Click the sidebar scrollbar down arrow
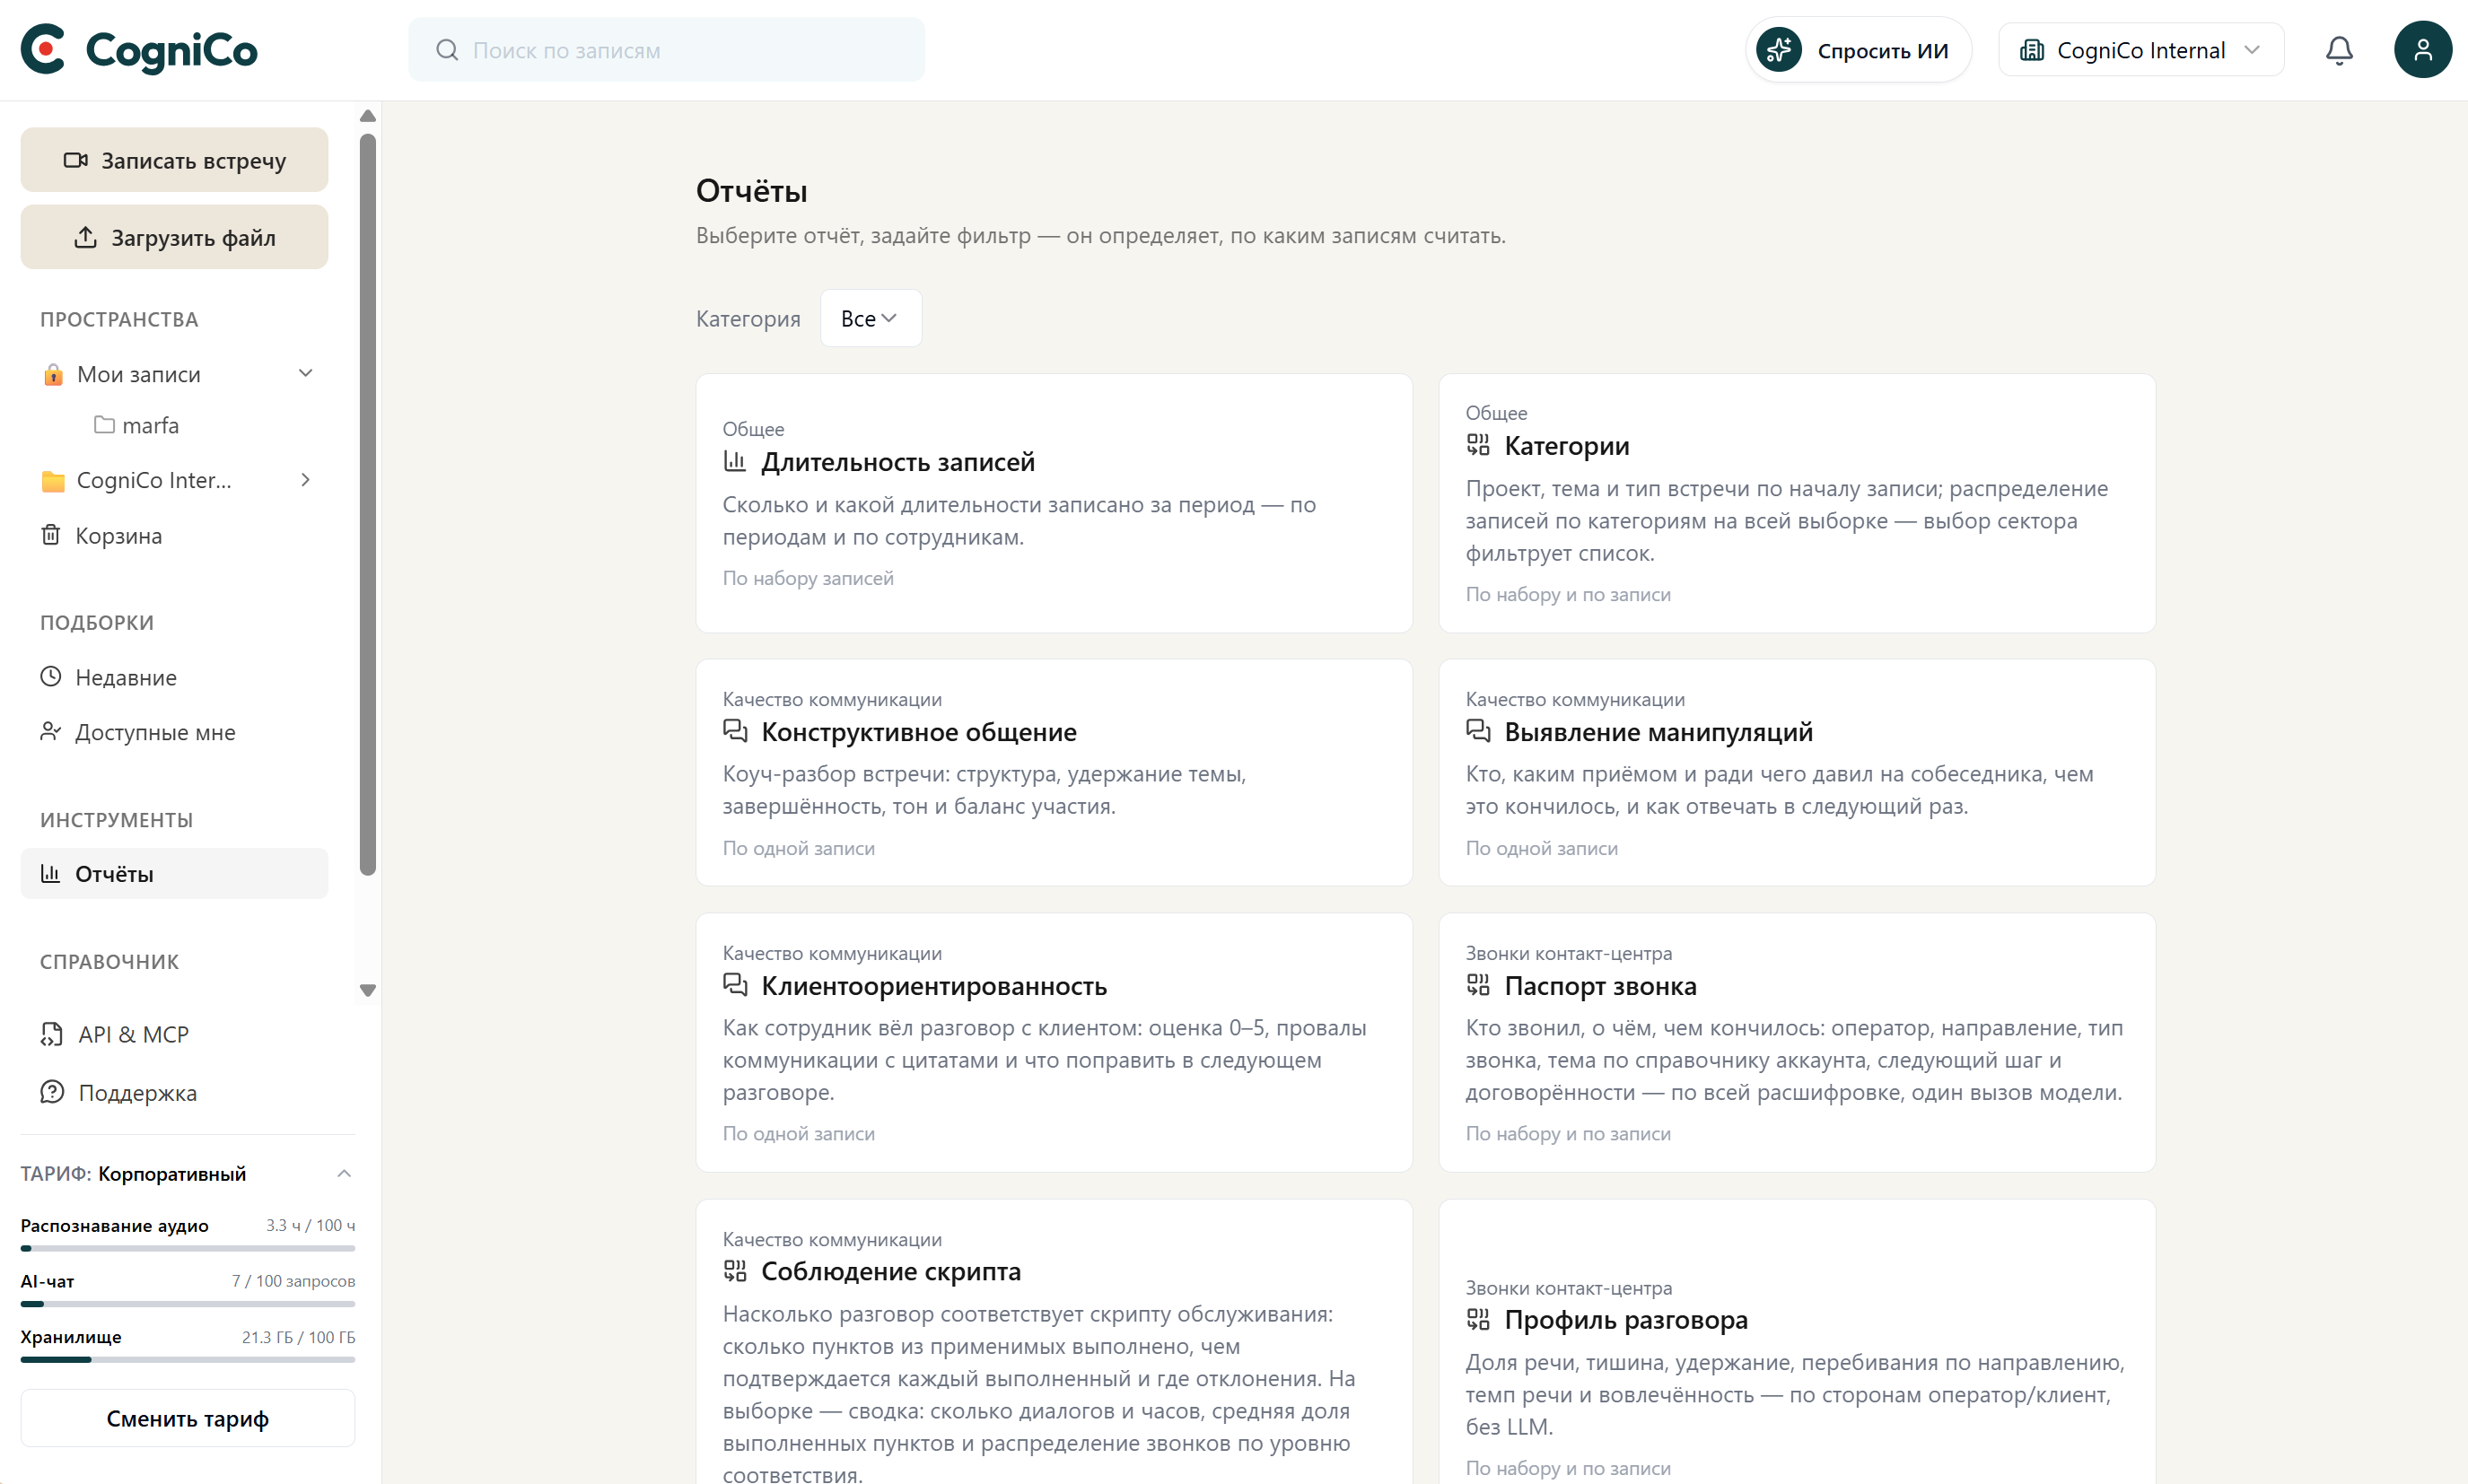This screenshot has height=1484, width=2468. [368, 990]
